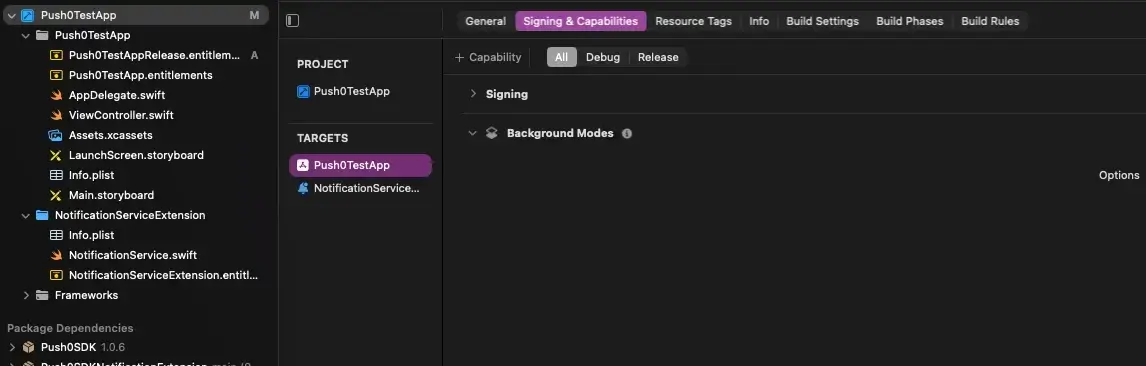Screen dimensions: 1146x366
Task: Switch to the Build Settings tab
Action: (823, 21)
